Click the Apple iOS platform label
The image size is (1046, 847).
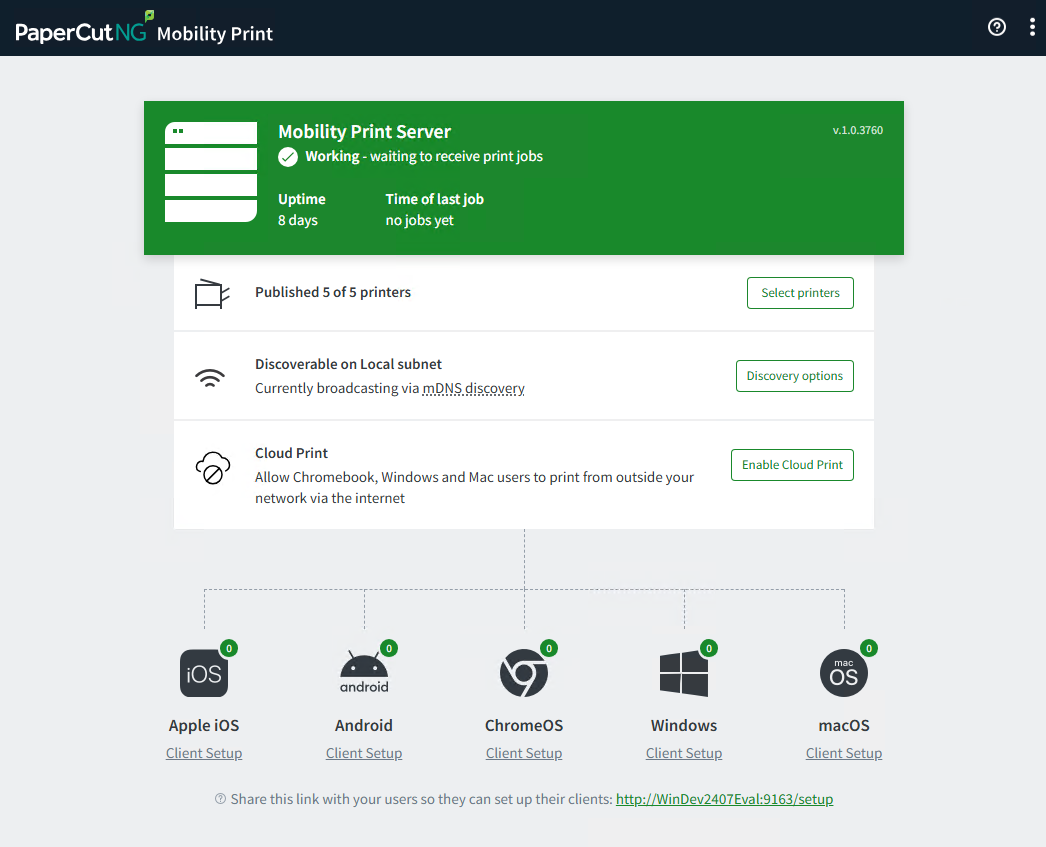204,726
